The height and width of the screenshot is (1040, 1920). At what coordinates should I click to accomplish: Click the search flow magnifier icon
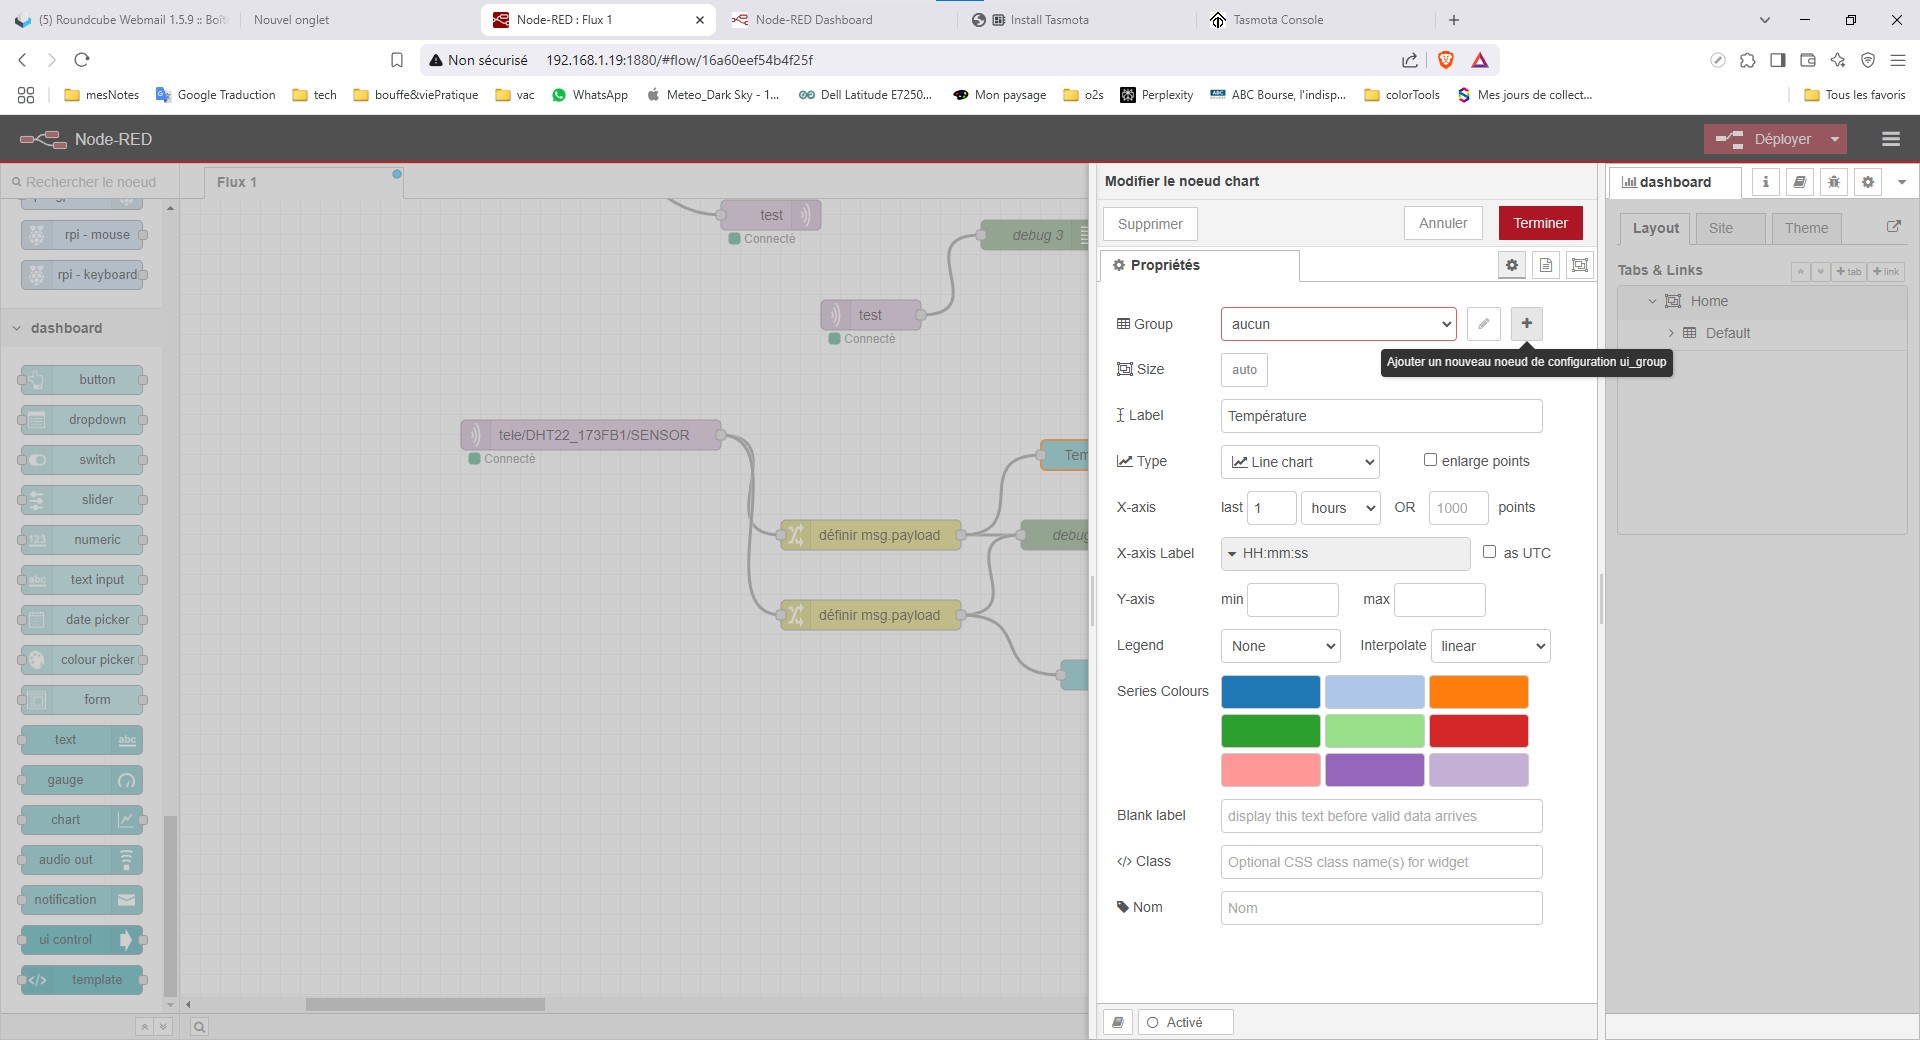(199, 1026)
